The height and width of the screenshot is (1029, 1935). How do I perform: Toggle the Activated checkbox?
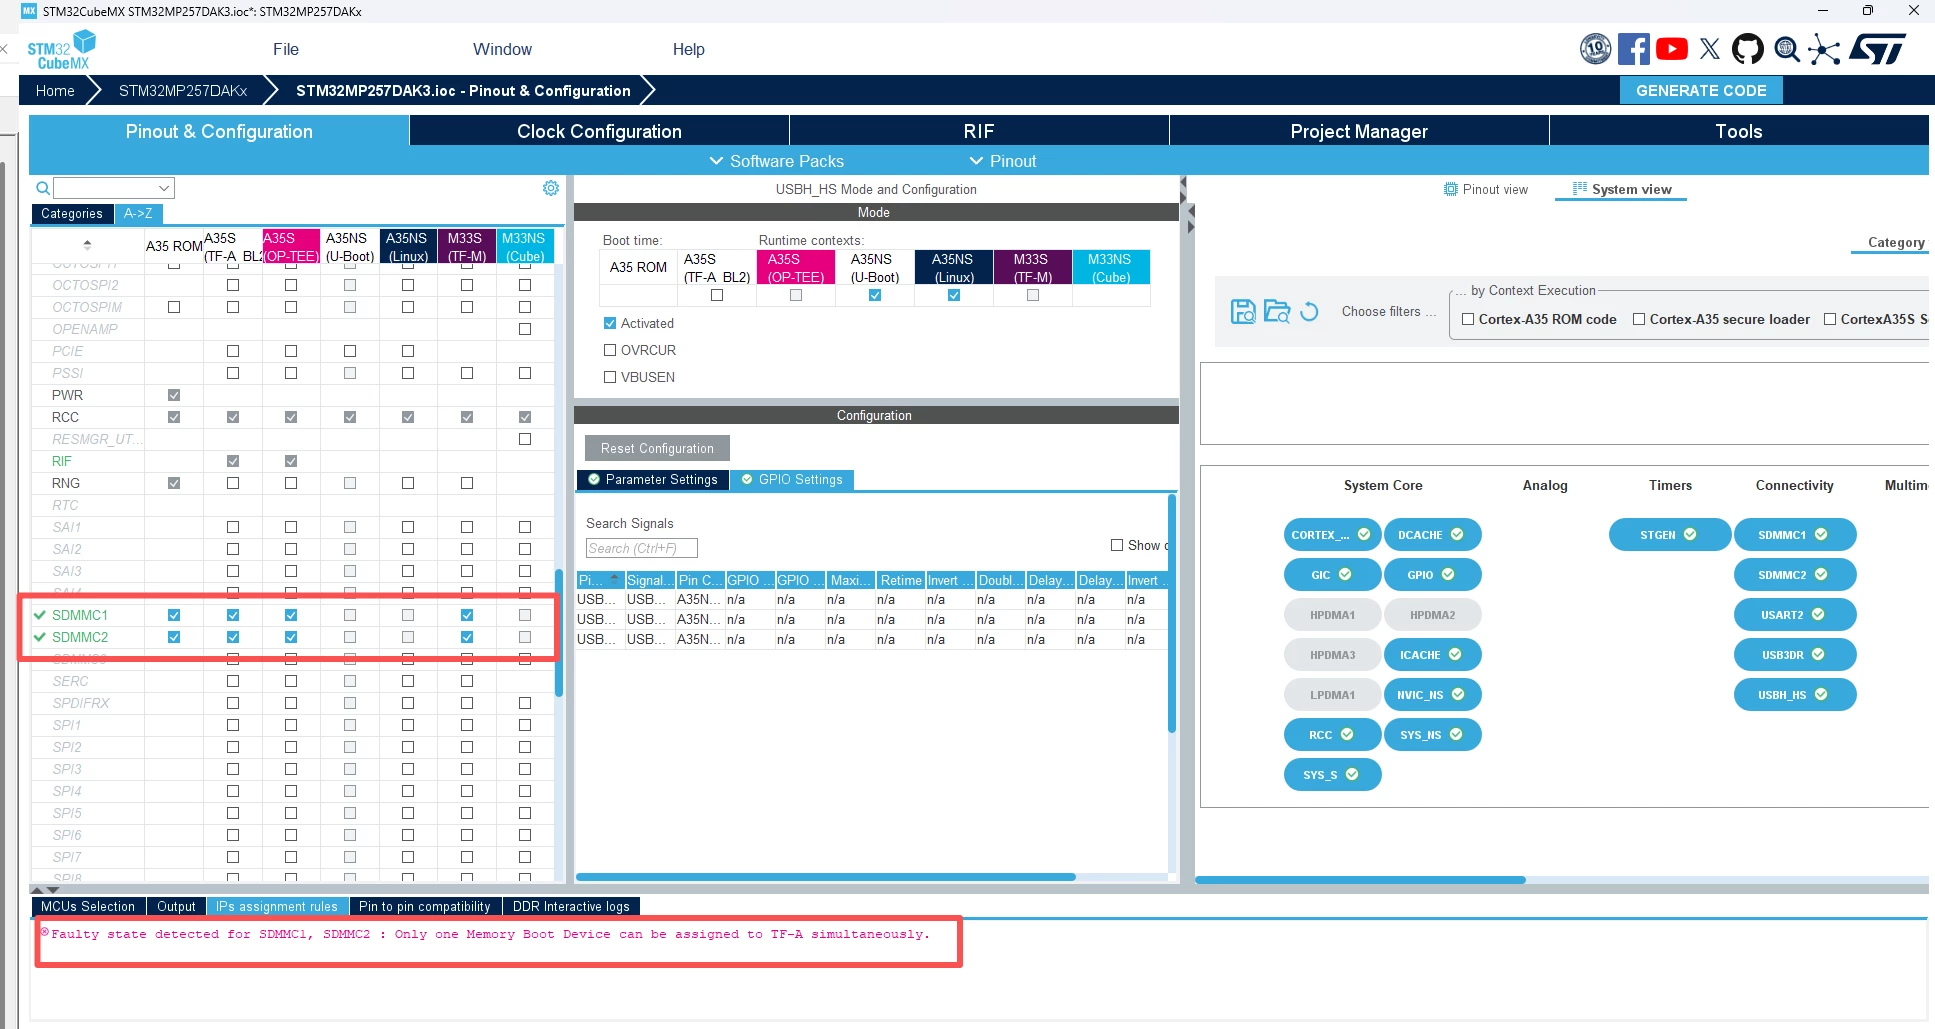pyautogui.click(x=610, y=323)
